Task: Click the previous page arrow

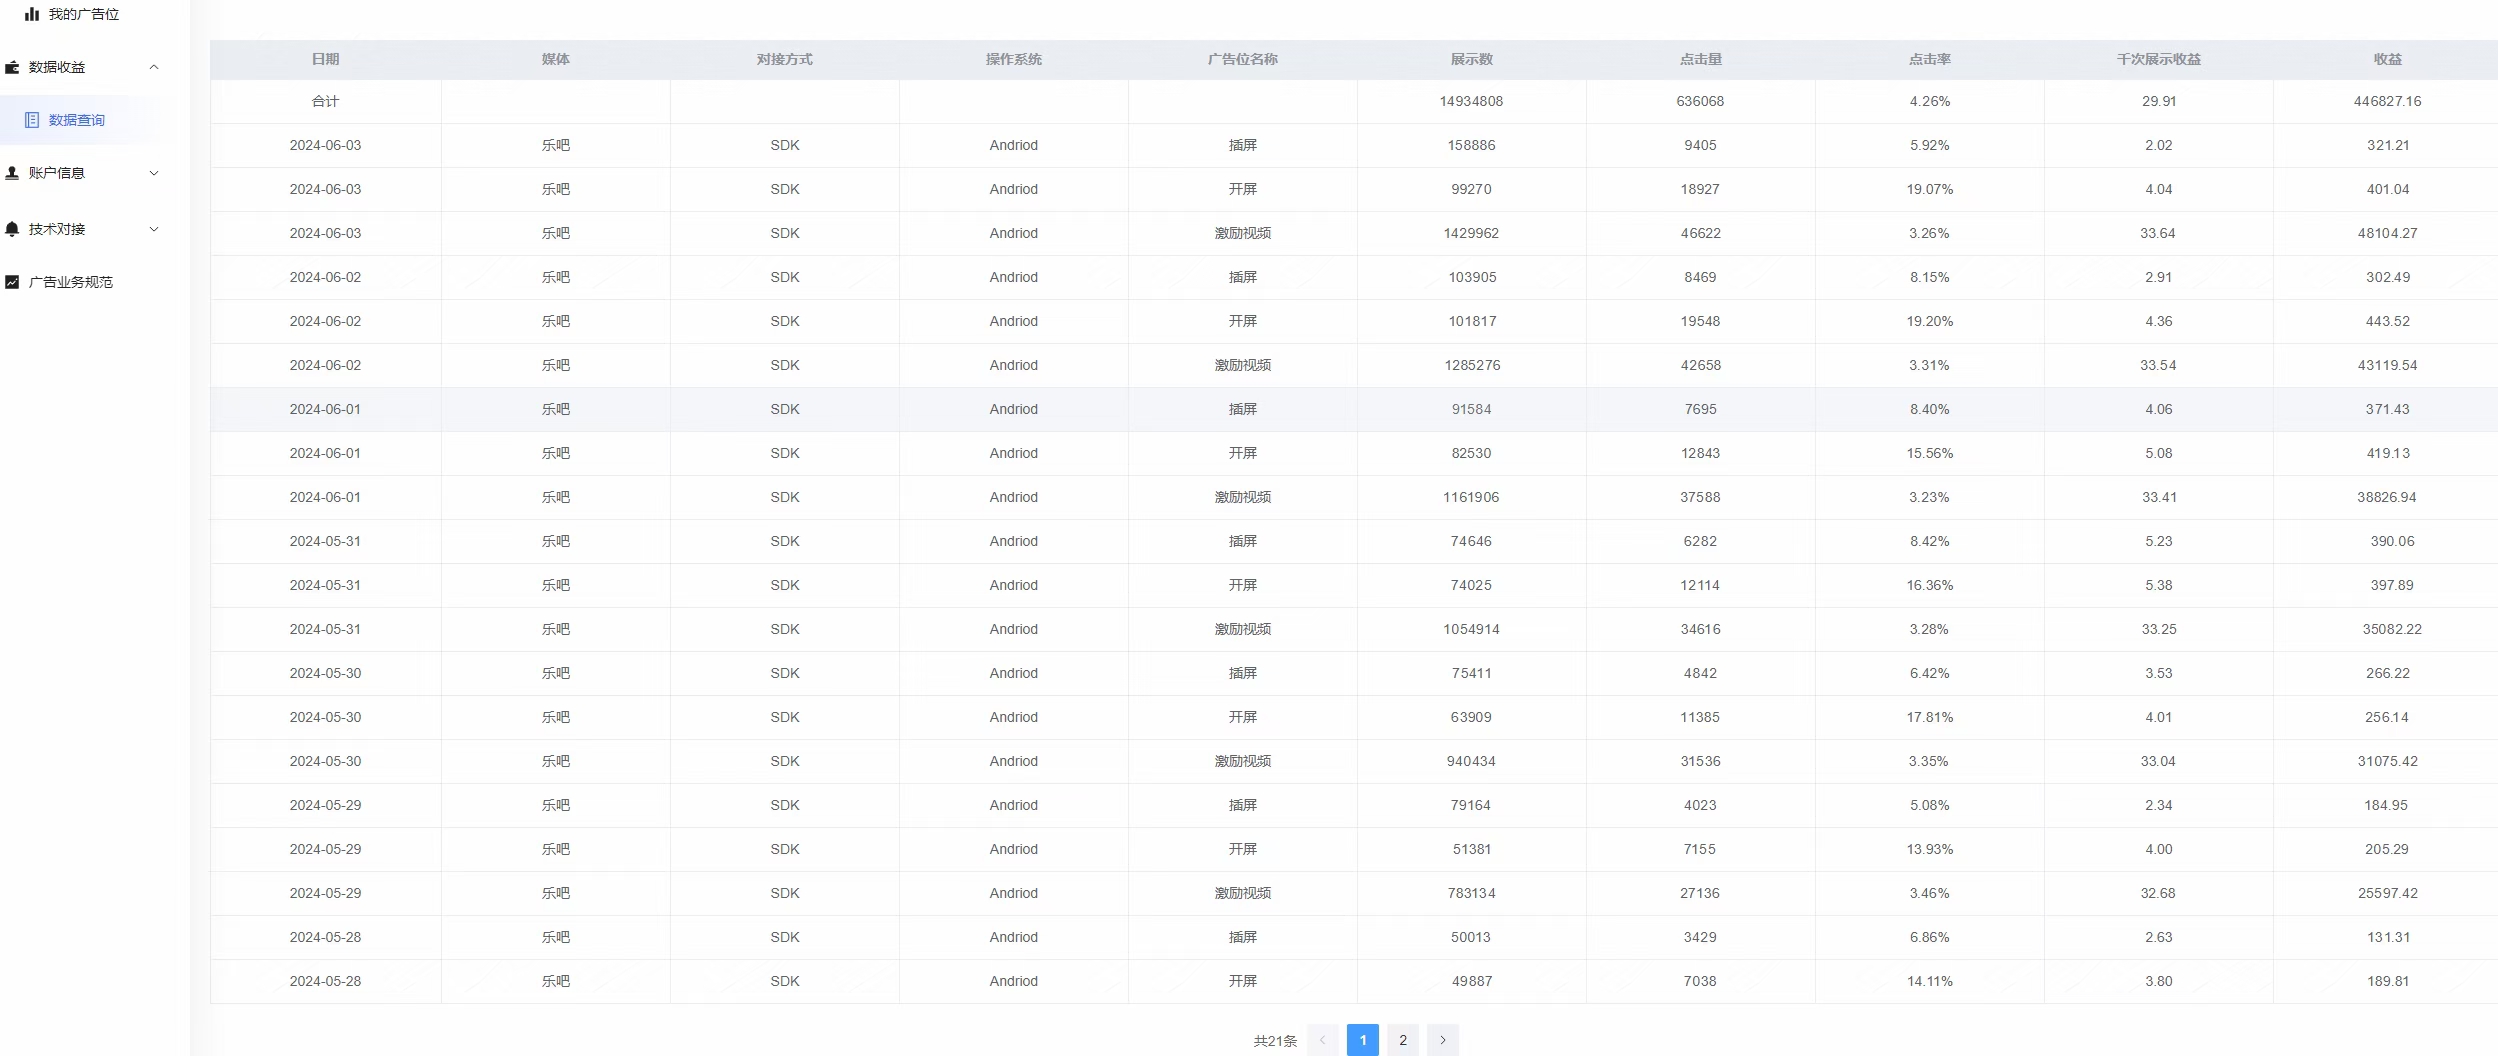Action: 1322,1040
